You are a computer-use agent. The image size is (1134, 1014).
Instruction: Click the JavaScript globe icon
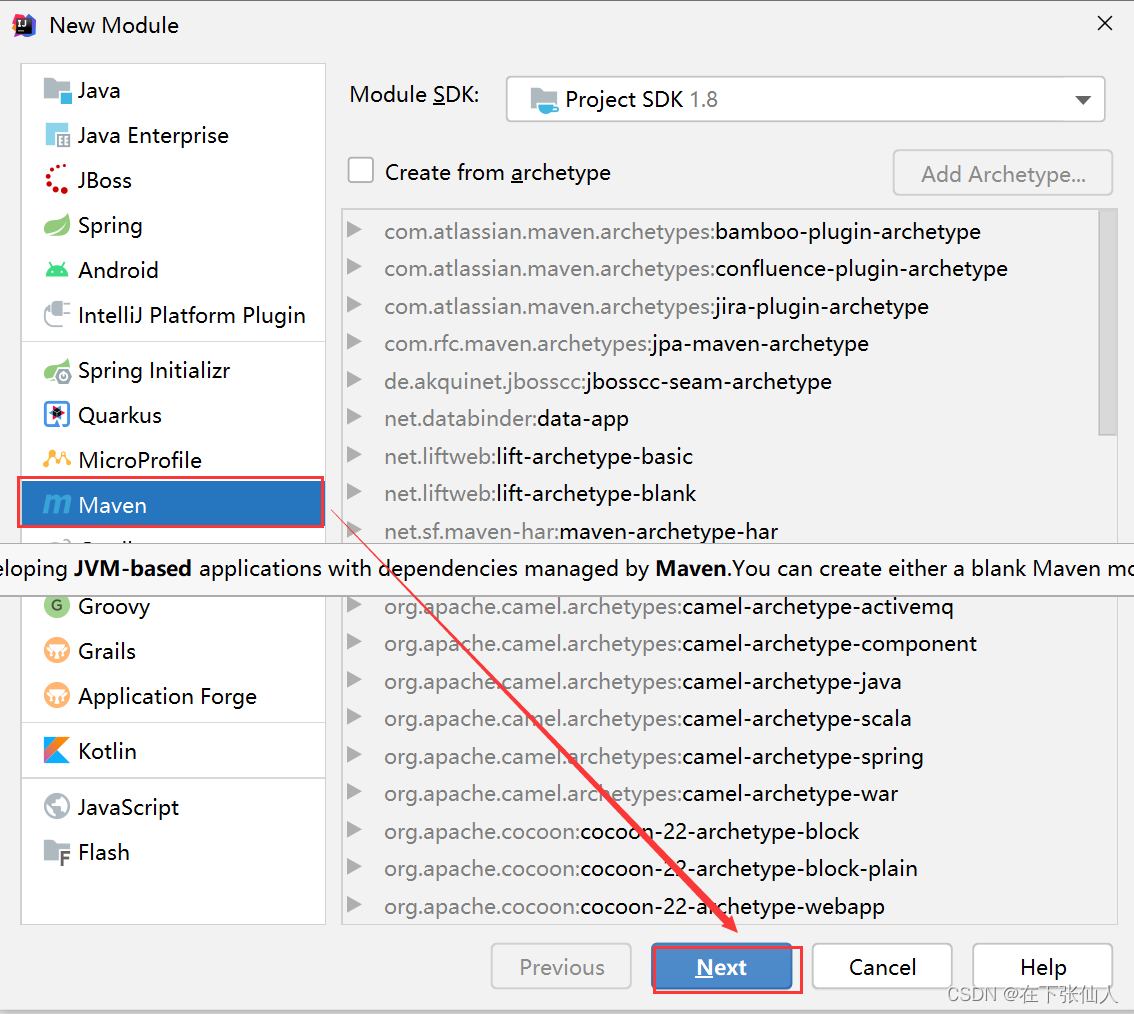pos(57,806)
